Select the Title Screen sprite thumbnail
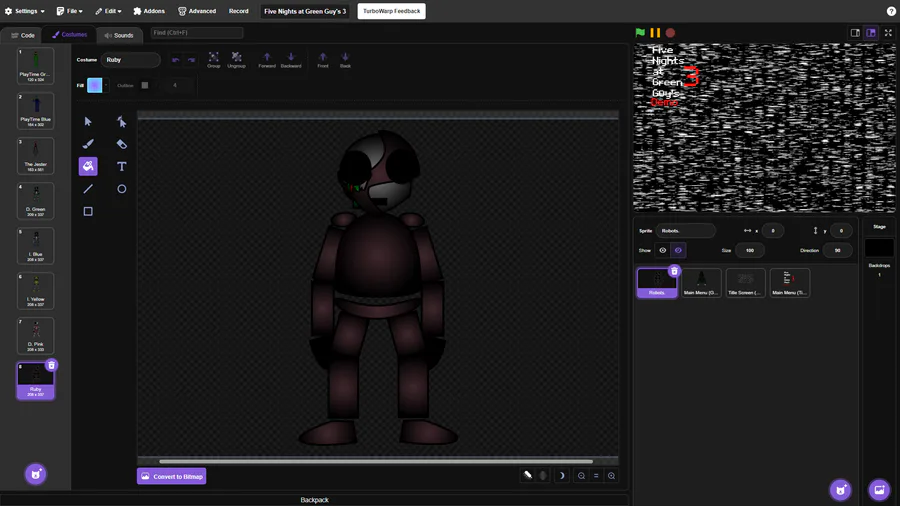The width and height of the screenshot is (900, 506). tap(745, 282)
